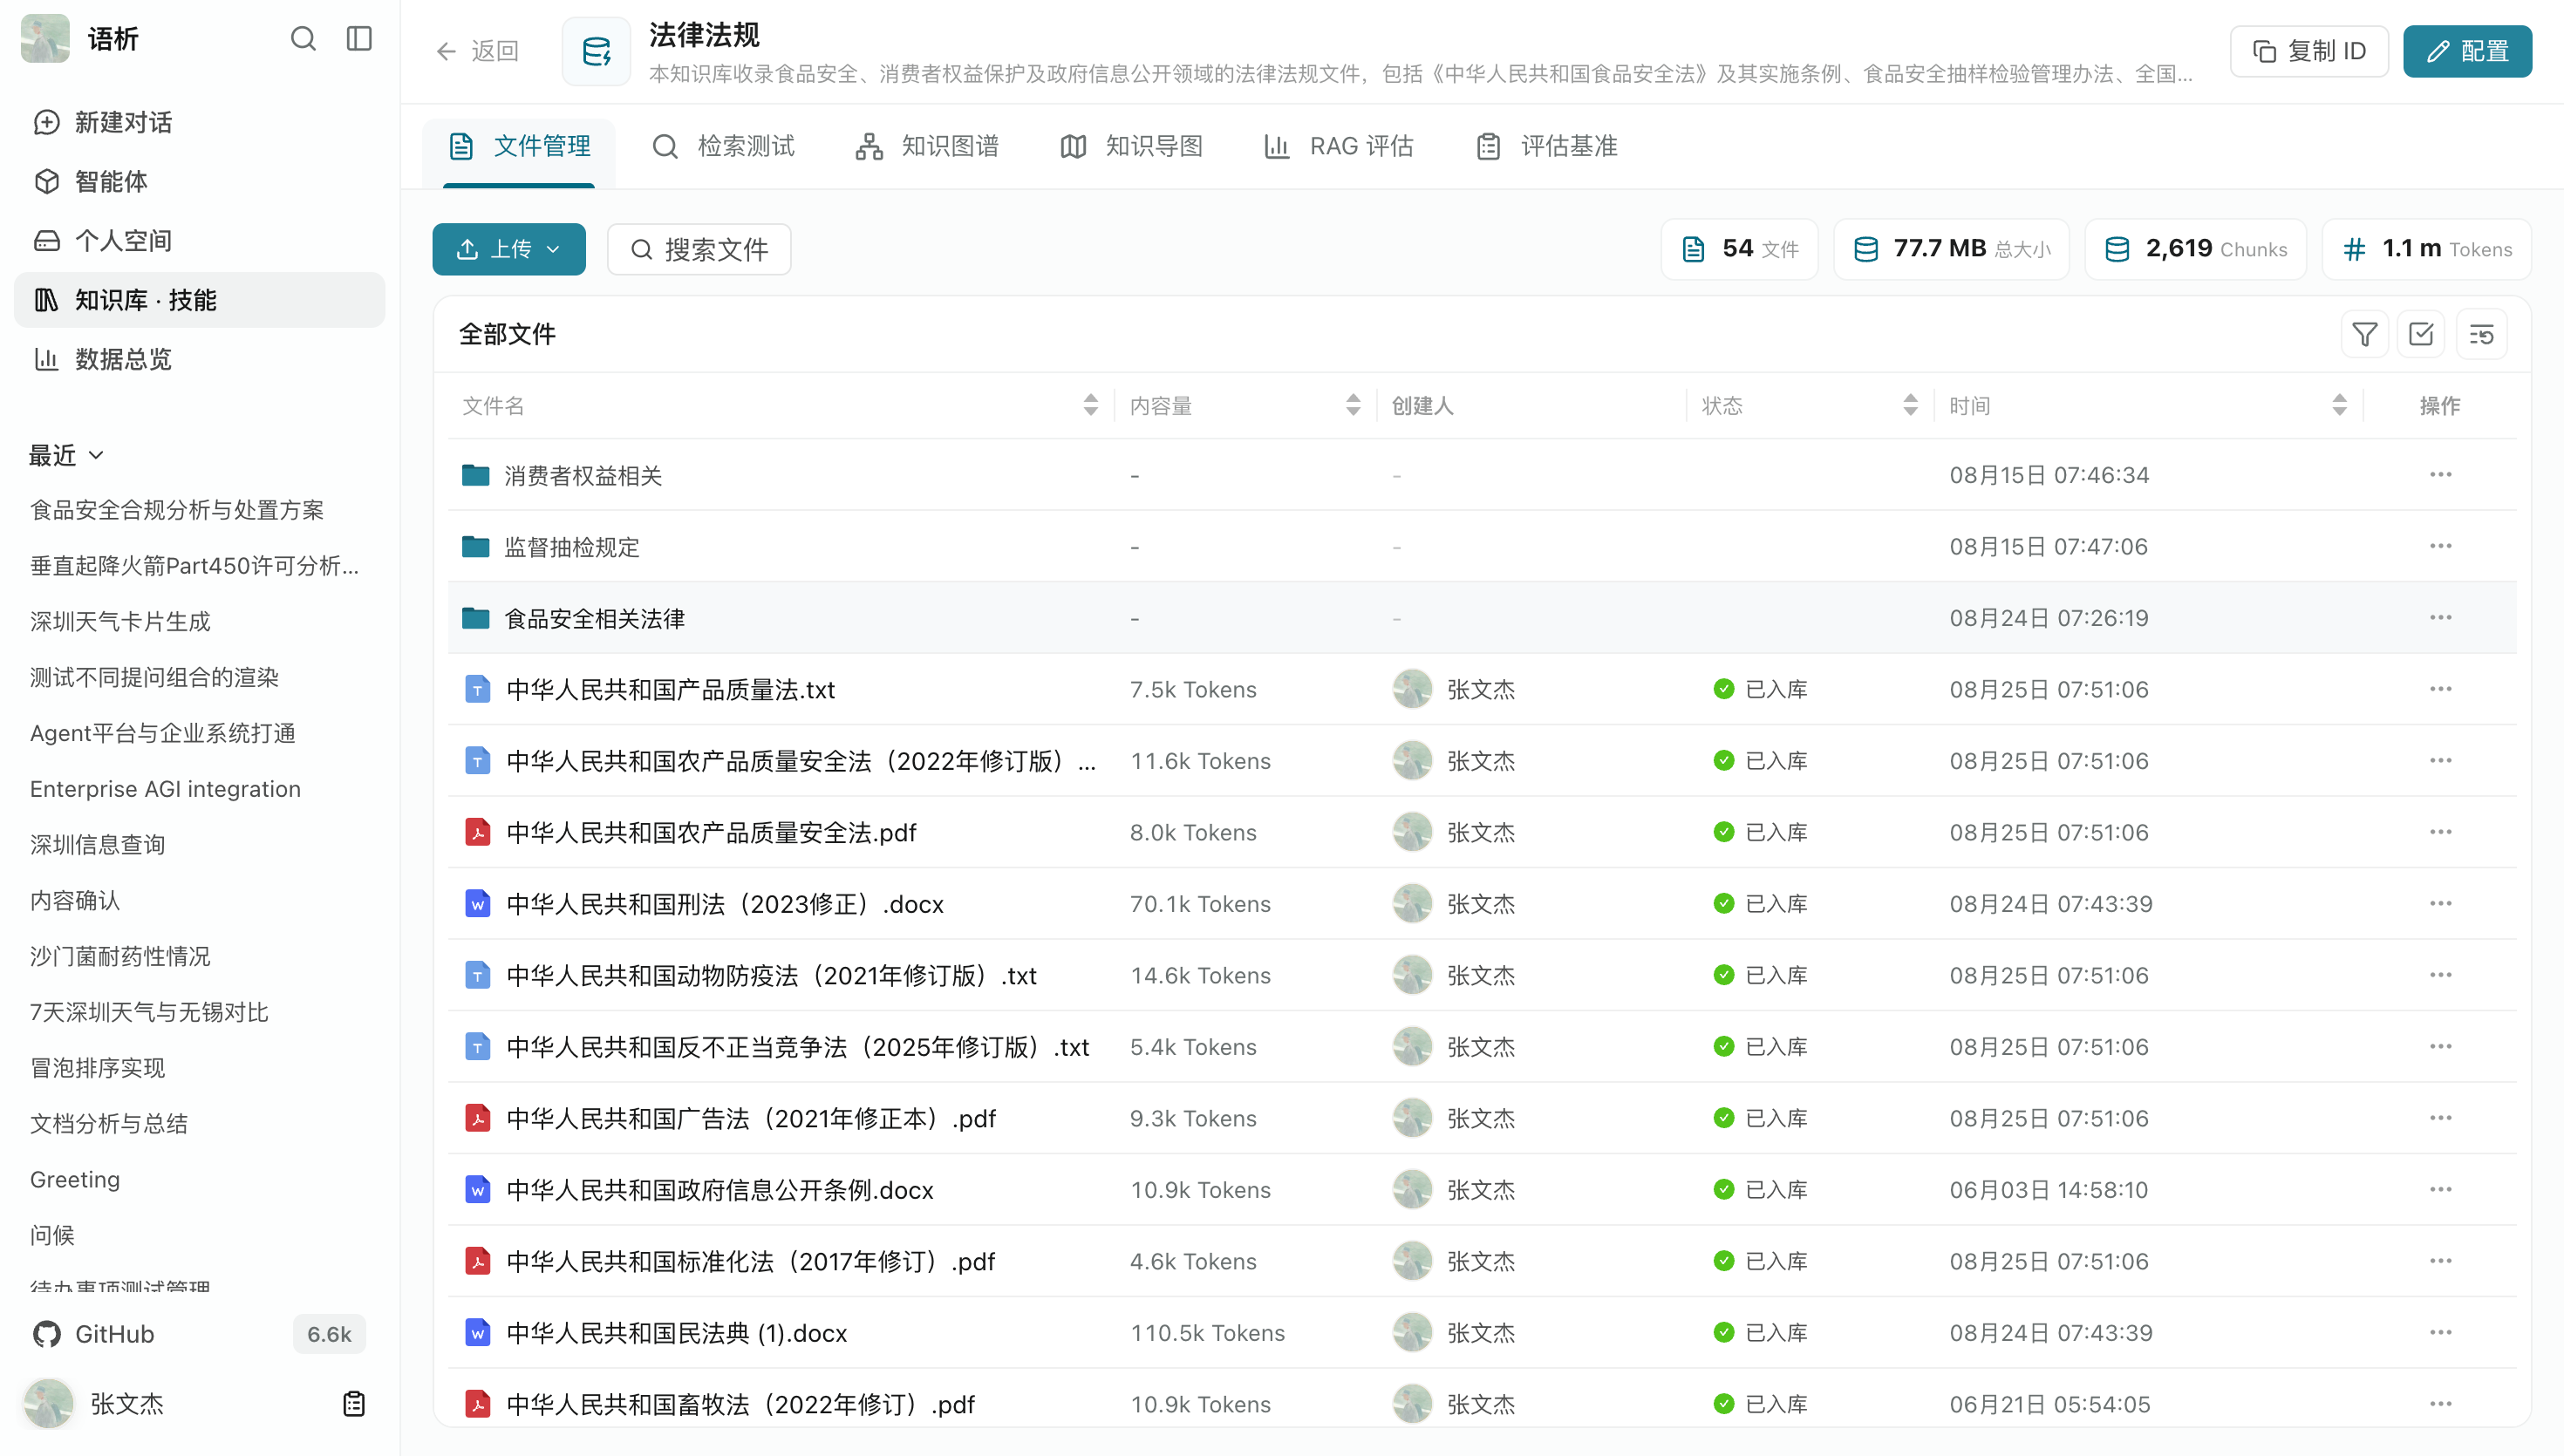The width and height of the screenshot is (2564, 1456).
Task: Open recent chat Greeting
Action: coord(75,1180)
